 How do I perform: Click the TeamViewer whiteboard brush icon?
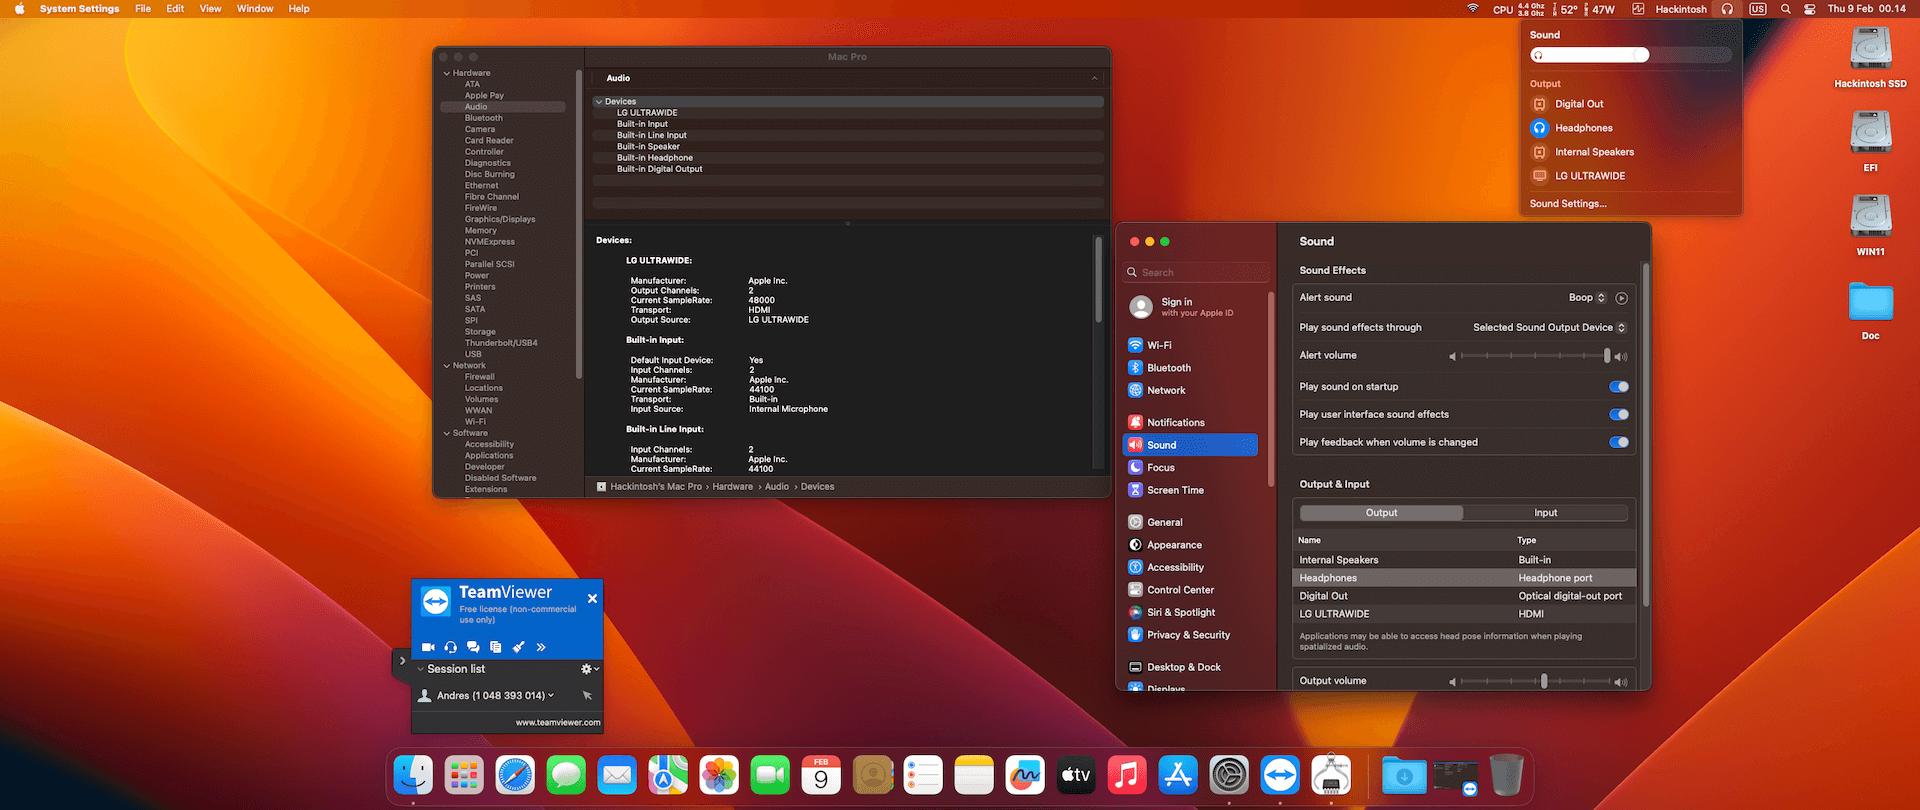pyautogui.click(x=518, y=647)
